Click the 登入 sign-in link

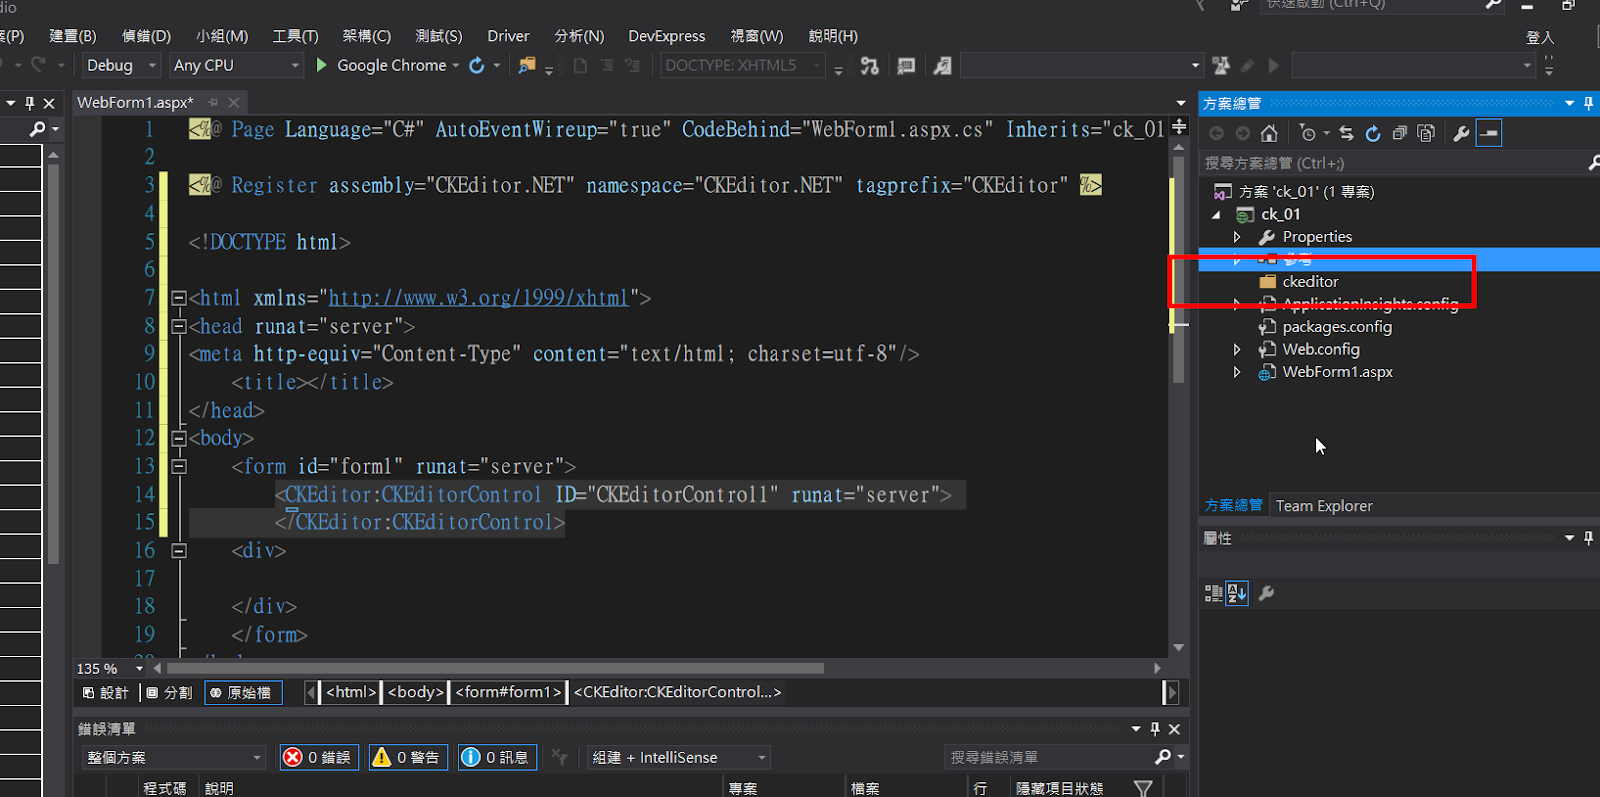tap(1540, 37)
